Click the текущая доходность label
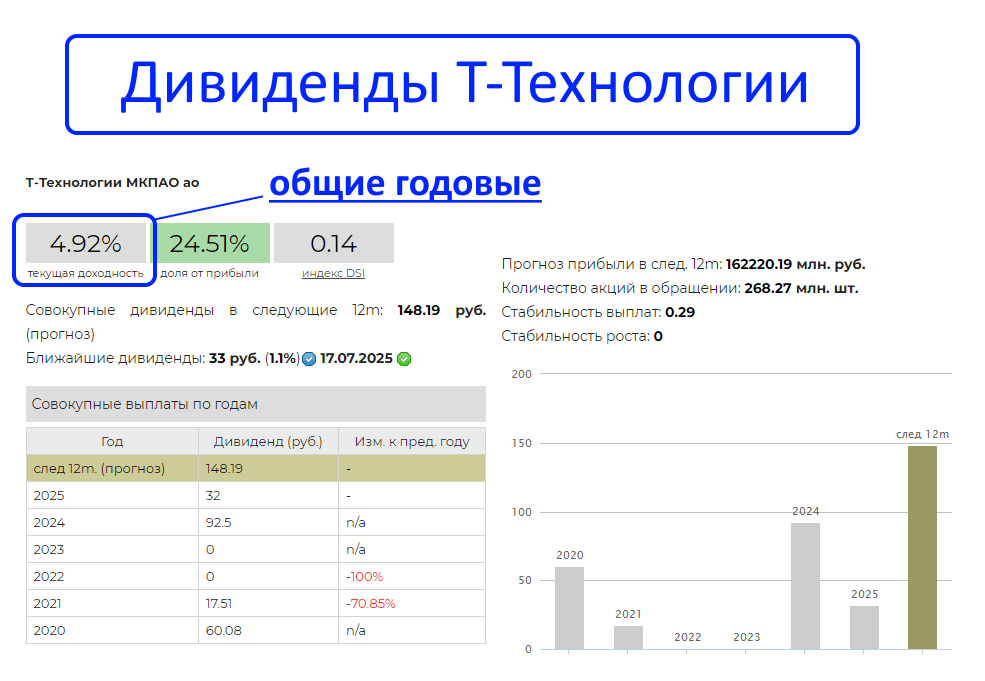This screenshot has width=985, height=681. [x=85, y=273]
